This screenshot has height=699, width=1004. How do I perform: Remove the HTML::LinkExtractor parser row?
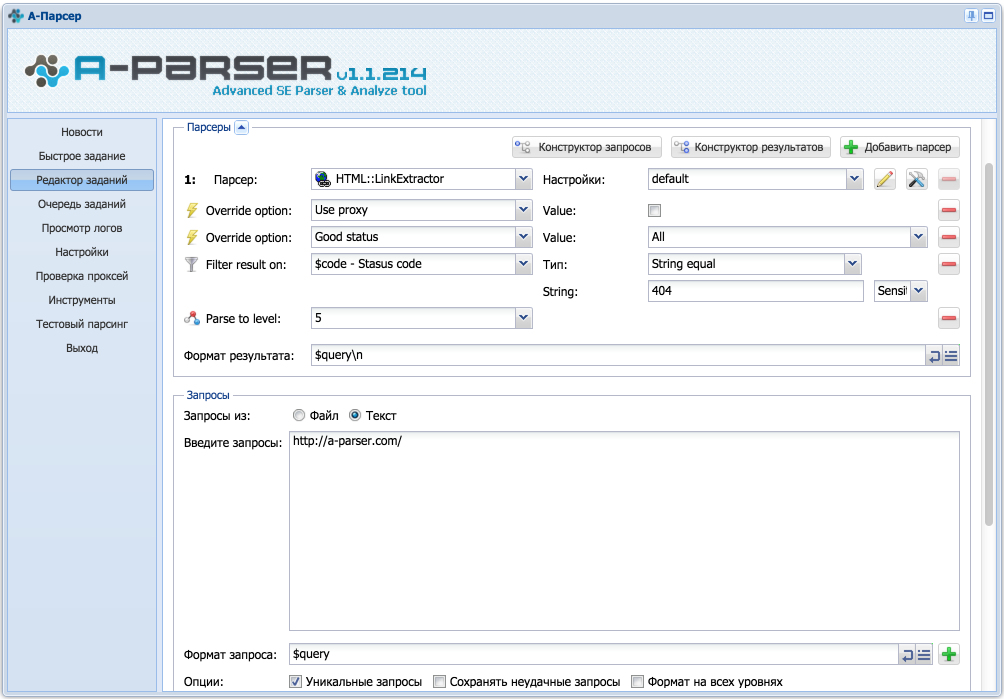pyautogui.click(x=949, y=179)
